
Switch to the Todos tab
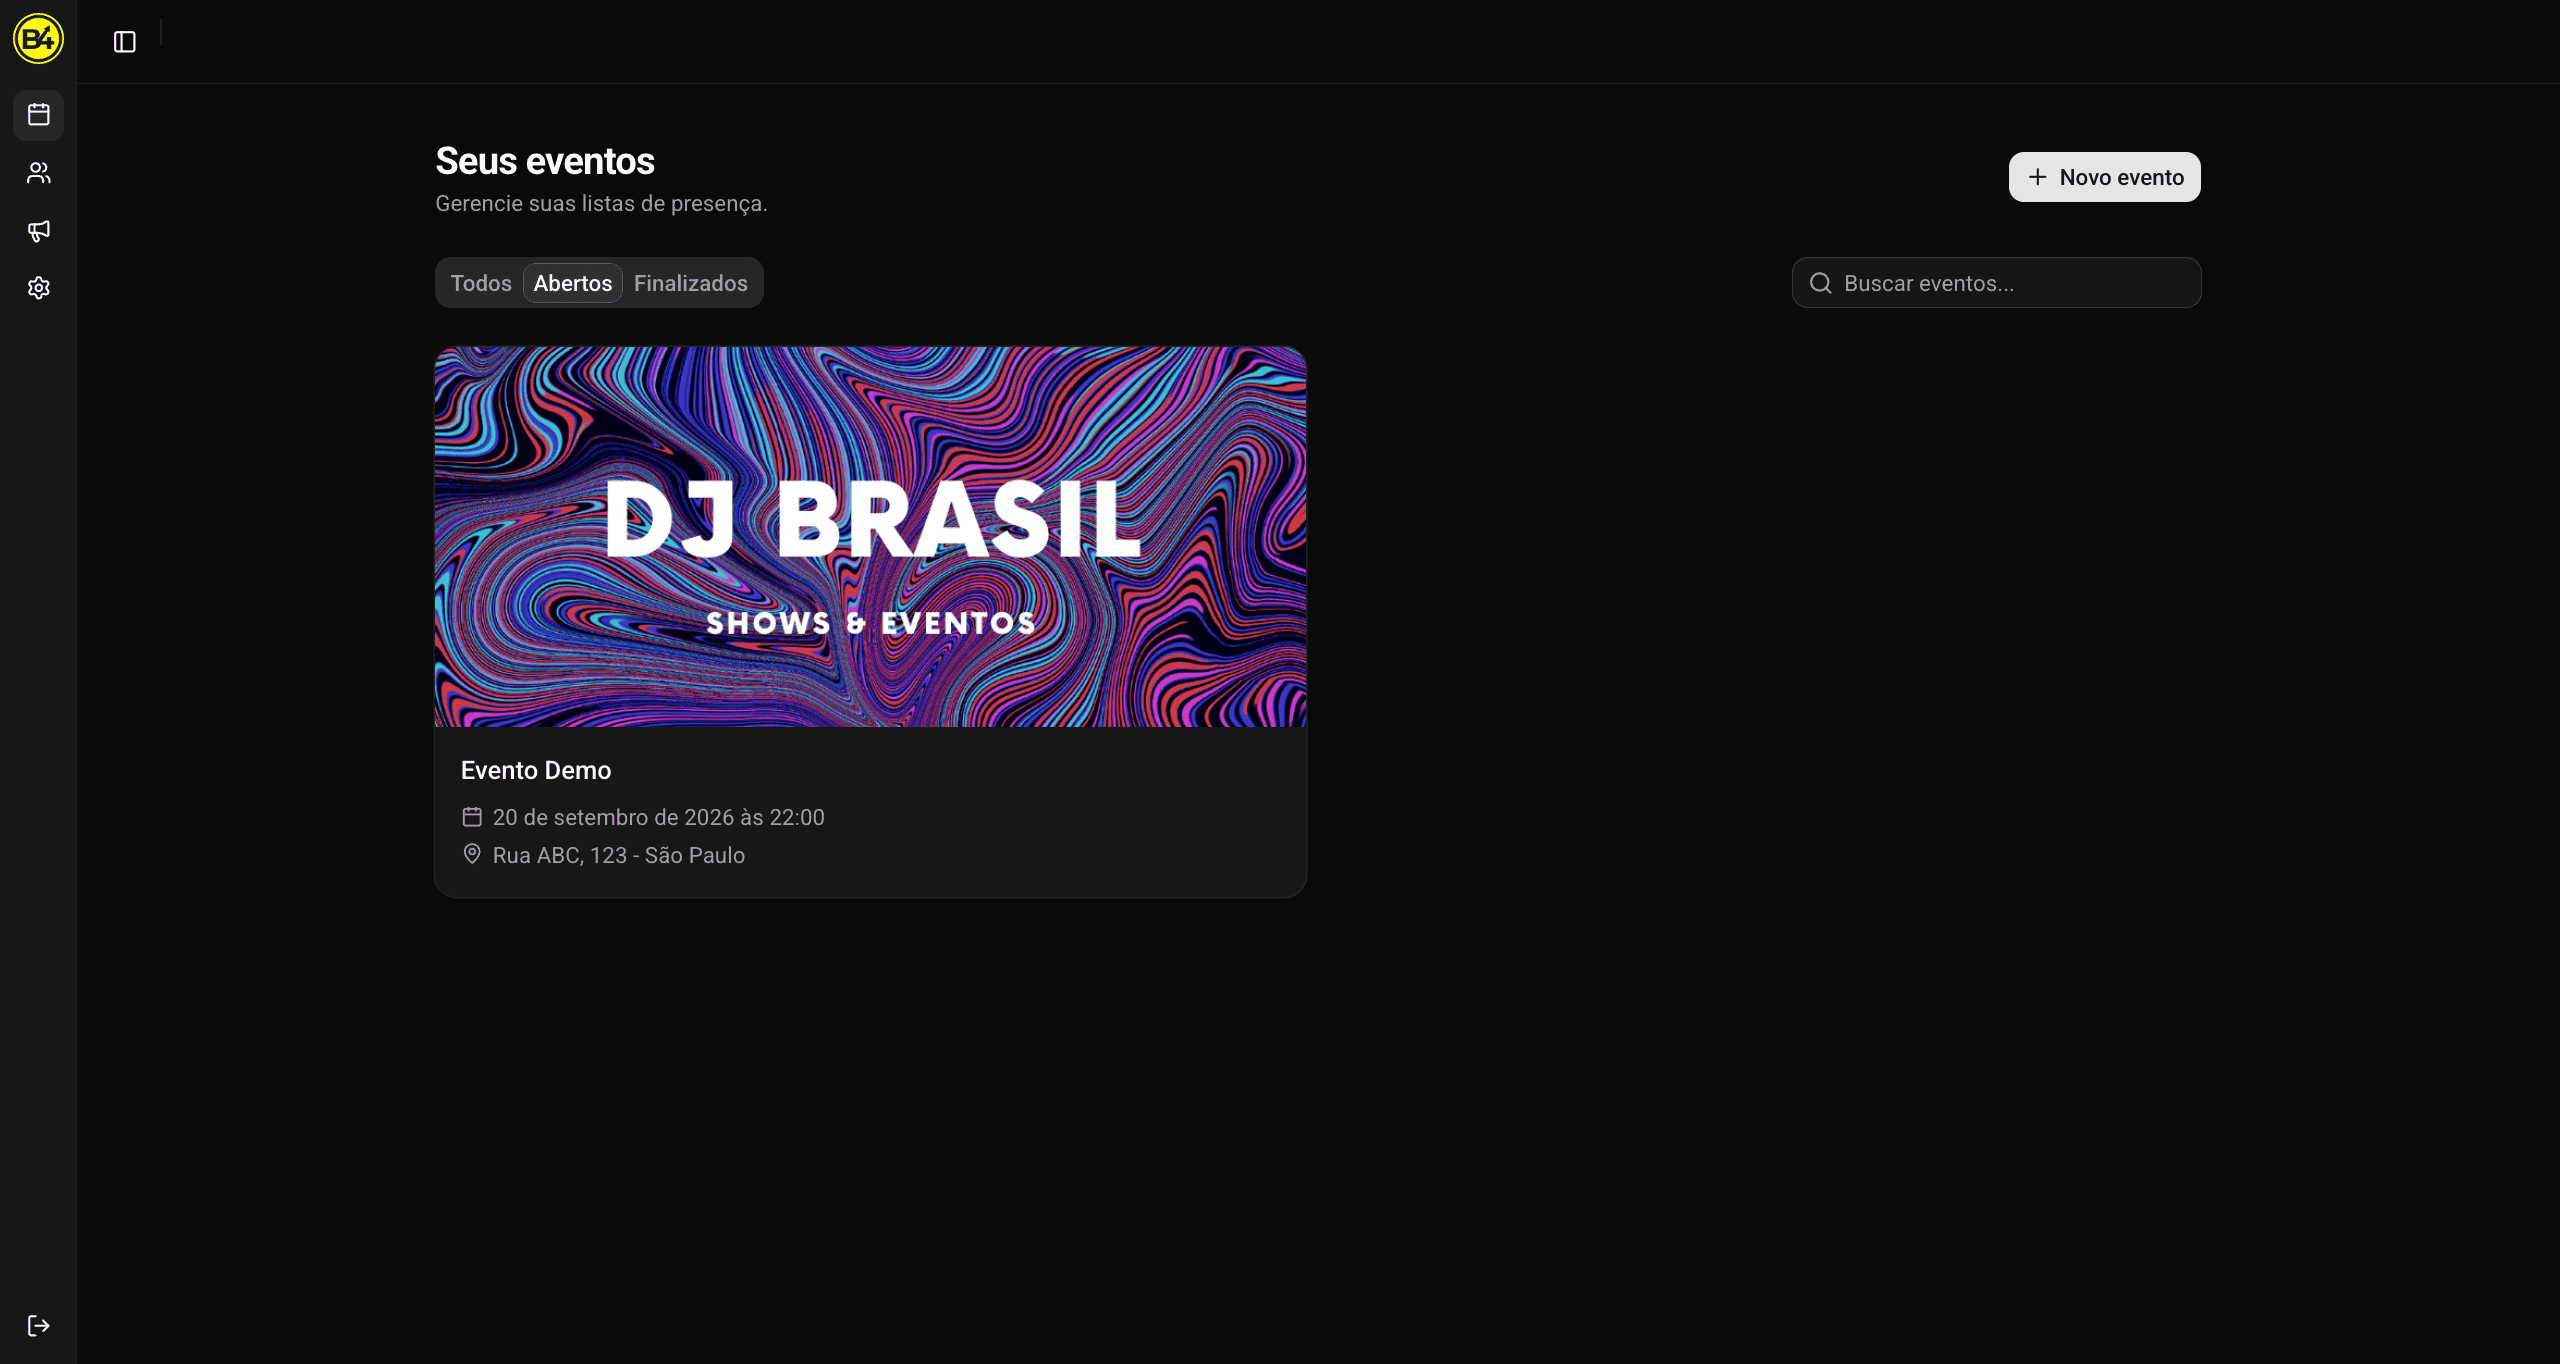[x=481, y=283]
